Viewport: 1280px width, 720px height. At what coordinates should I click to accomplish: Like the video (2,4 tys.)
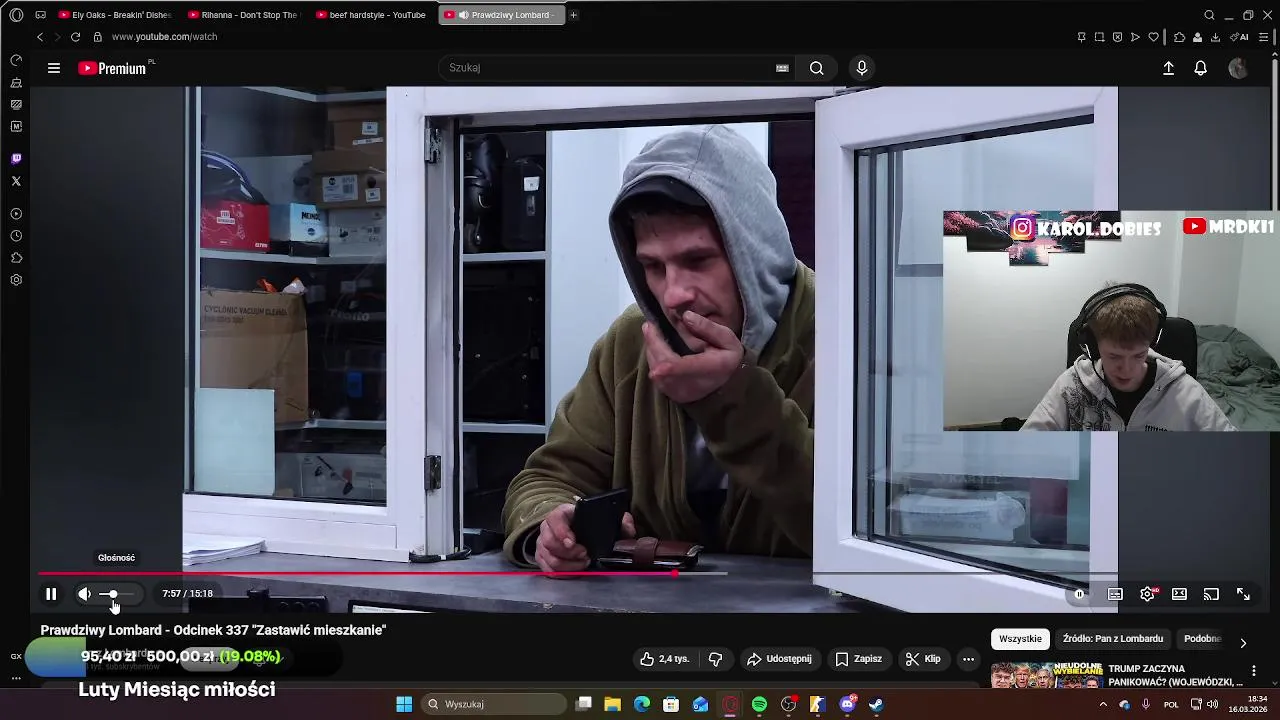point(665,659)
